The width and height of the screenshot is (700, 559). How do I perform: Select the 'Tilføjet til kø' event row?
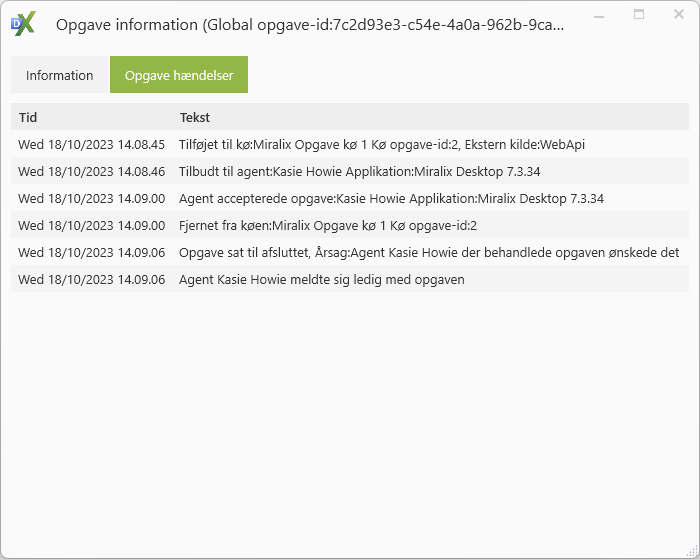pos(381,144)
